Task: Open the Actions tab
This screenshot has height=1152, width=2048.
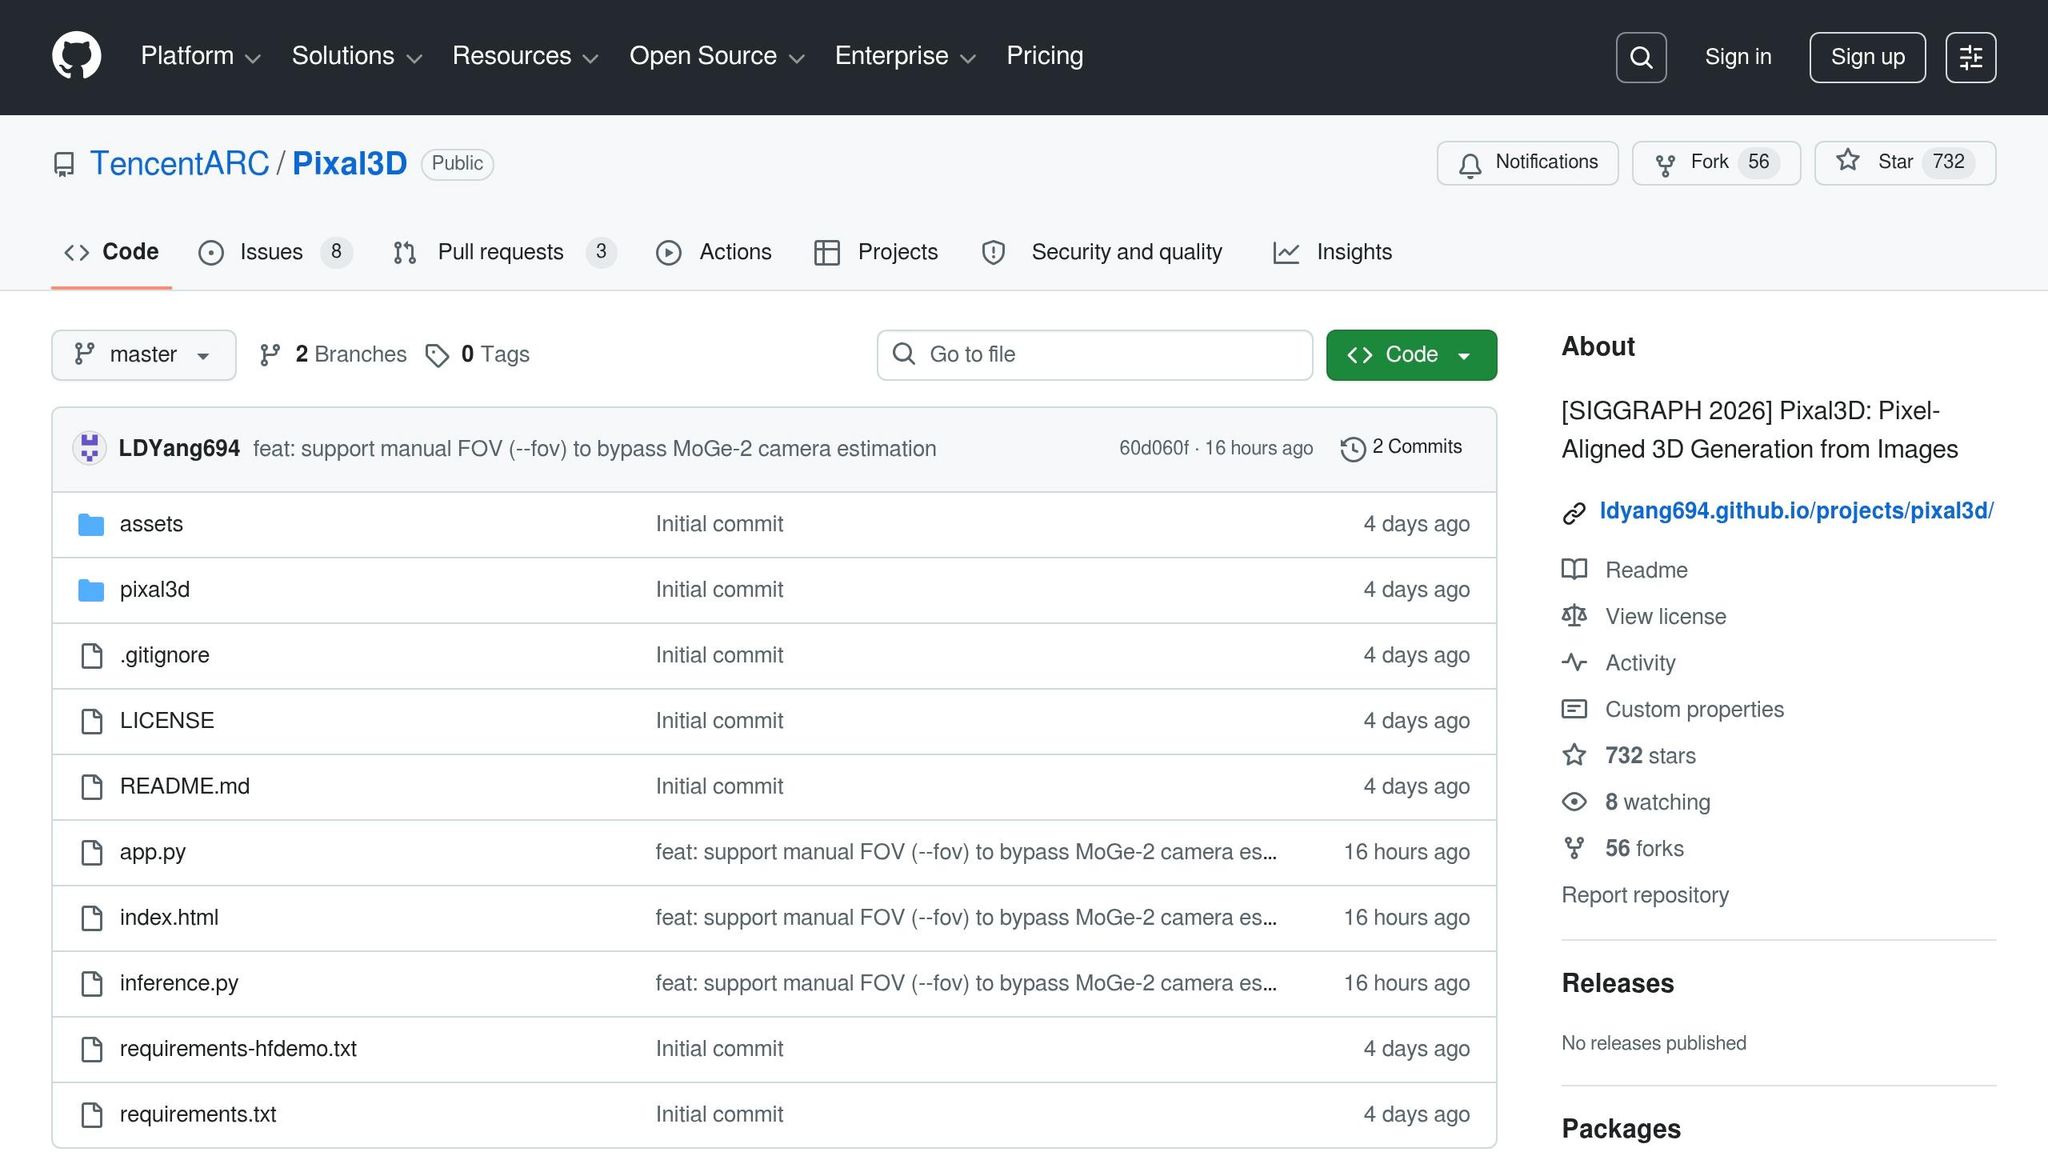Action: tap(714, 252)
